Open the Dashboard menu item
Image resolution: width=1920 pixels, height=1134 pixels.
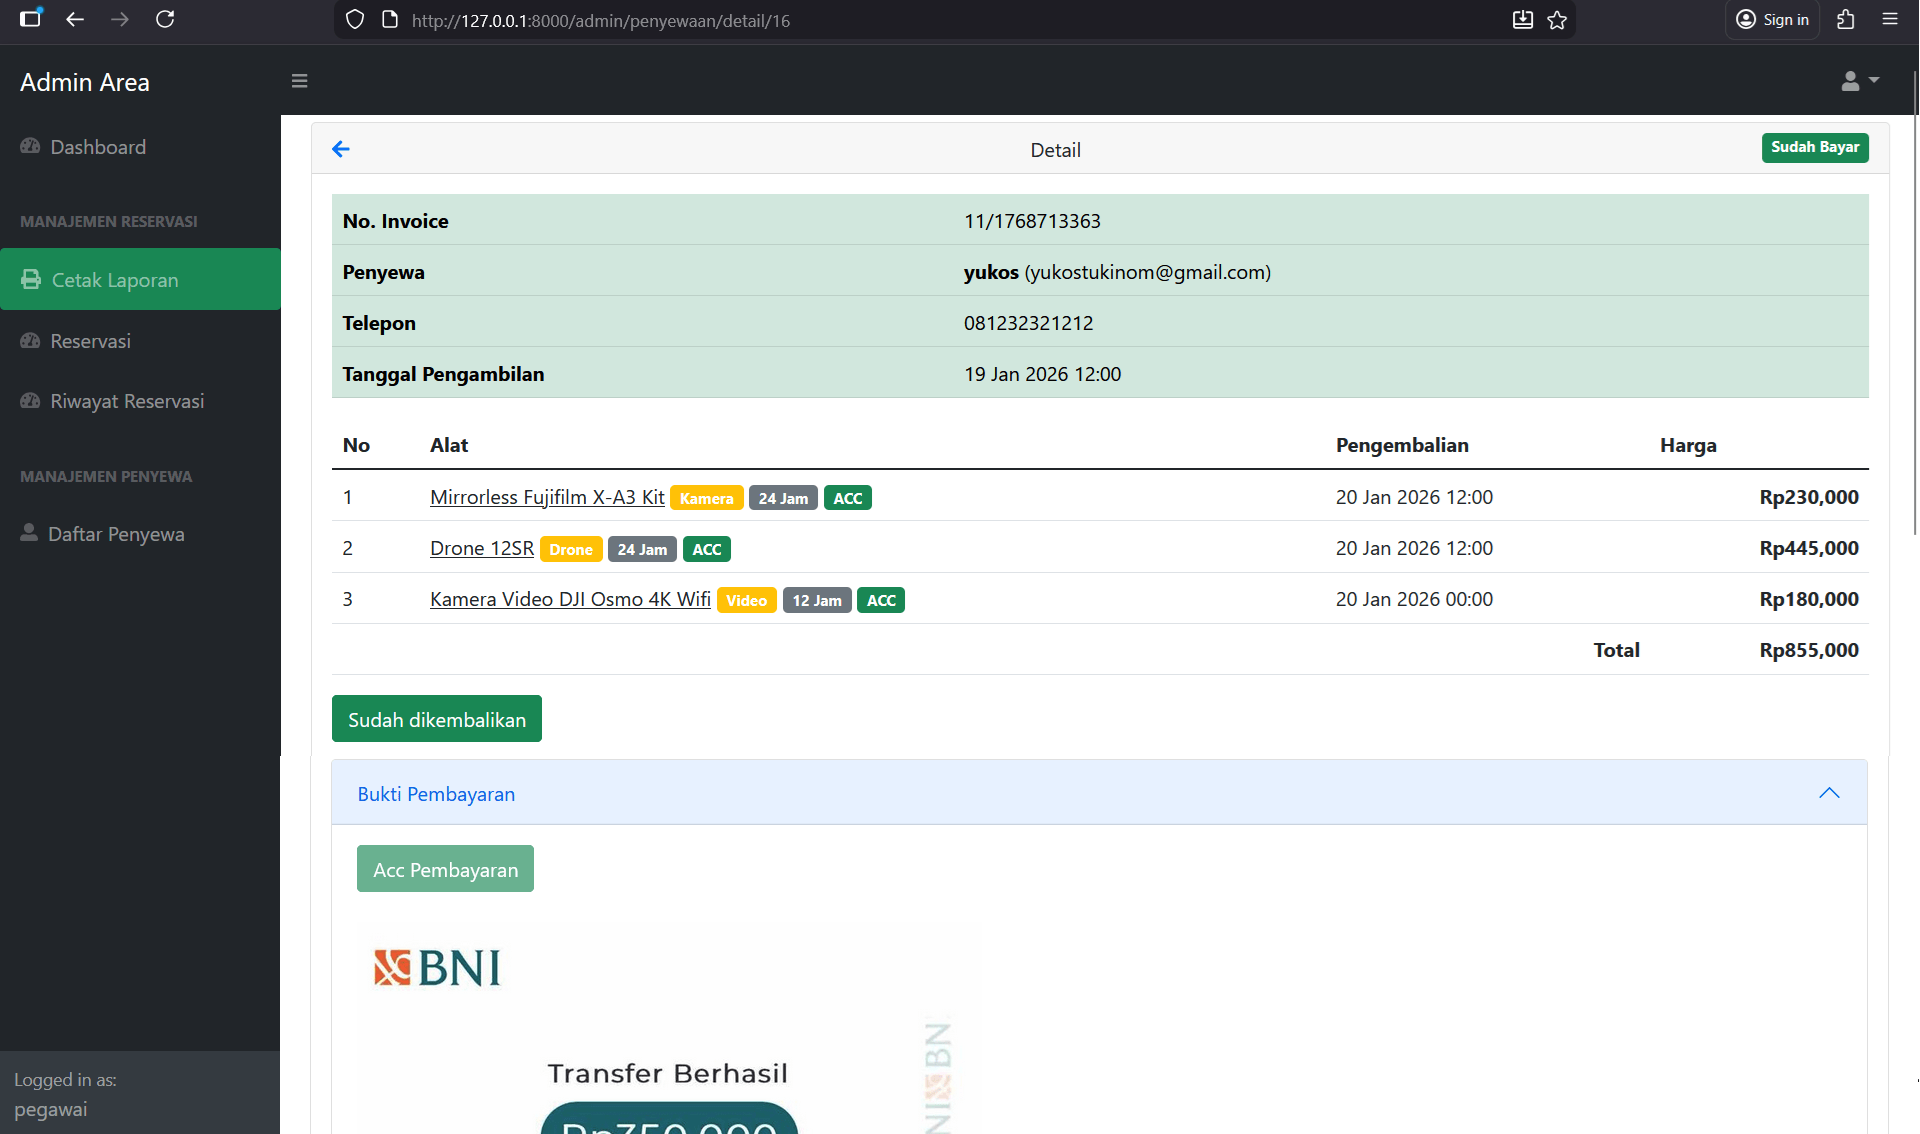point(140,147)
